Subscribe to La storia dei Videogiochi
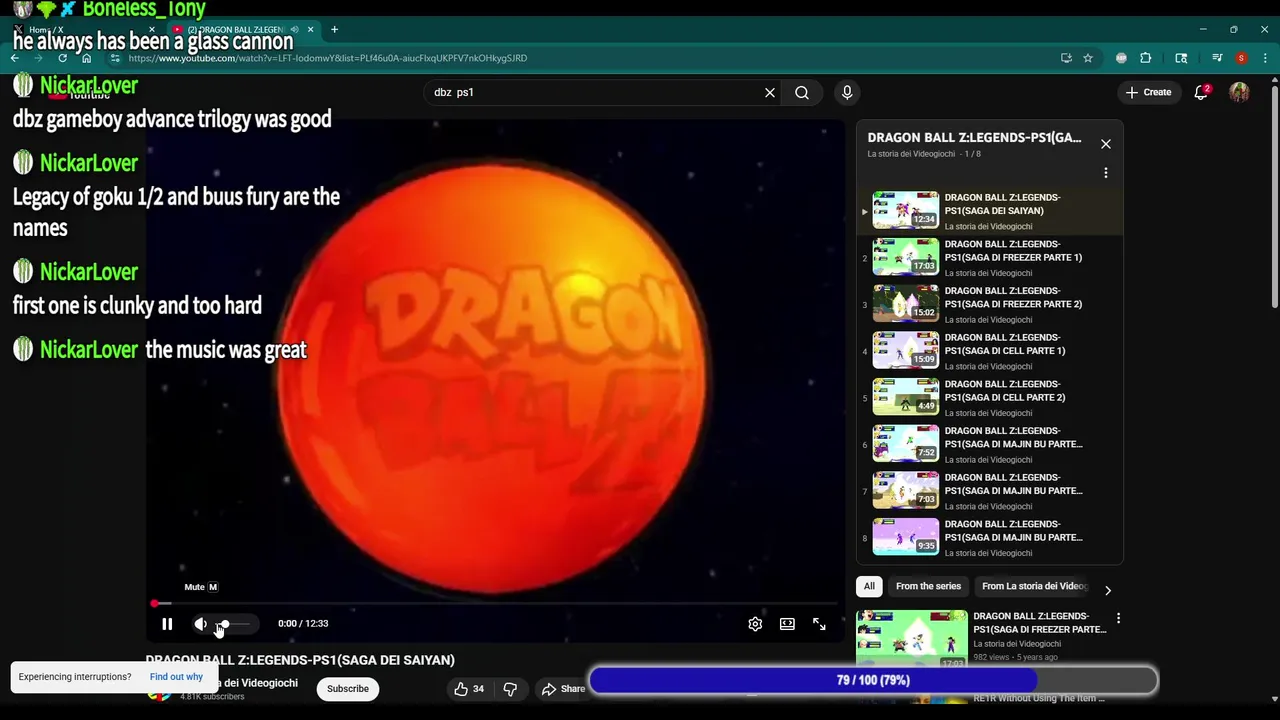 coord(348,689)
